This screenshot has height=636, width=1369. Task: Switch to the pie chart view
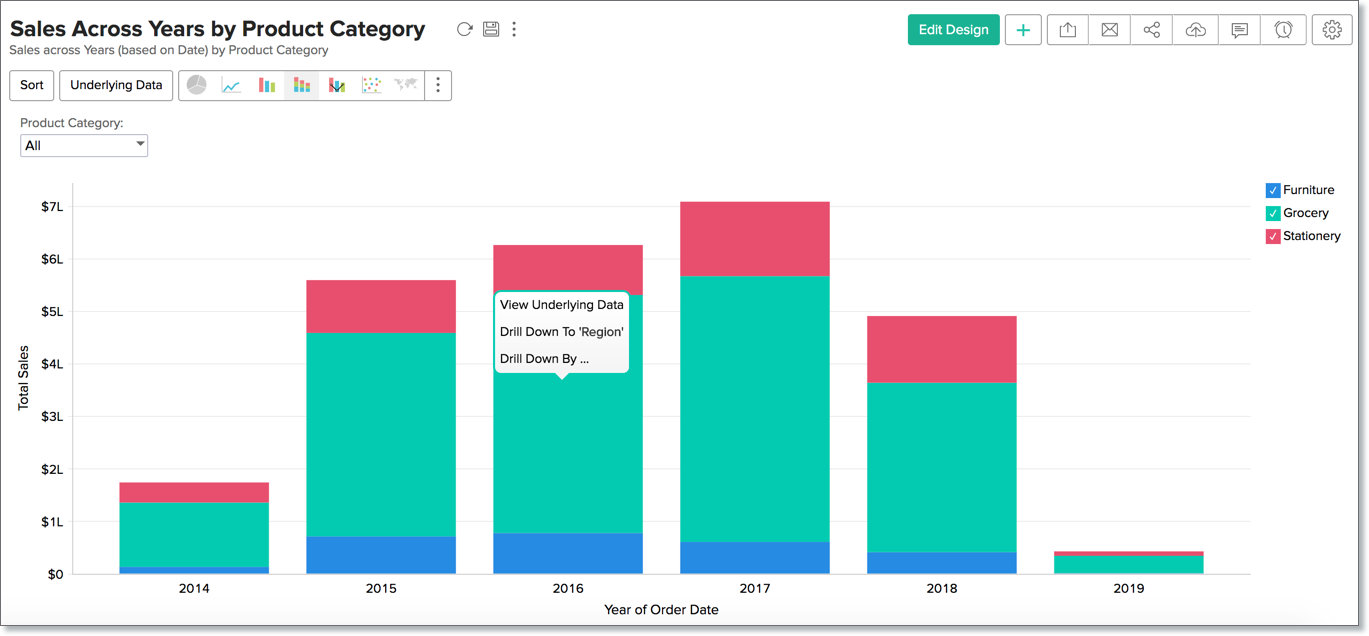(197, 85)
